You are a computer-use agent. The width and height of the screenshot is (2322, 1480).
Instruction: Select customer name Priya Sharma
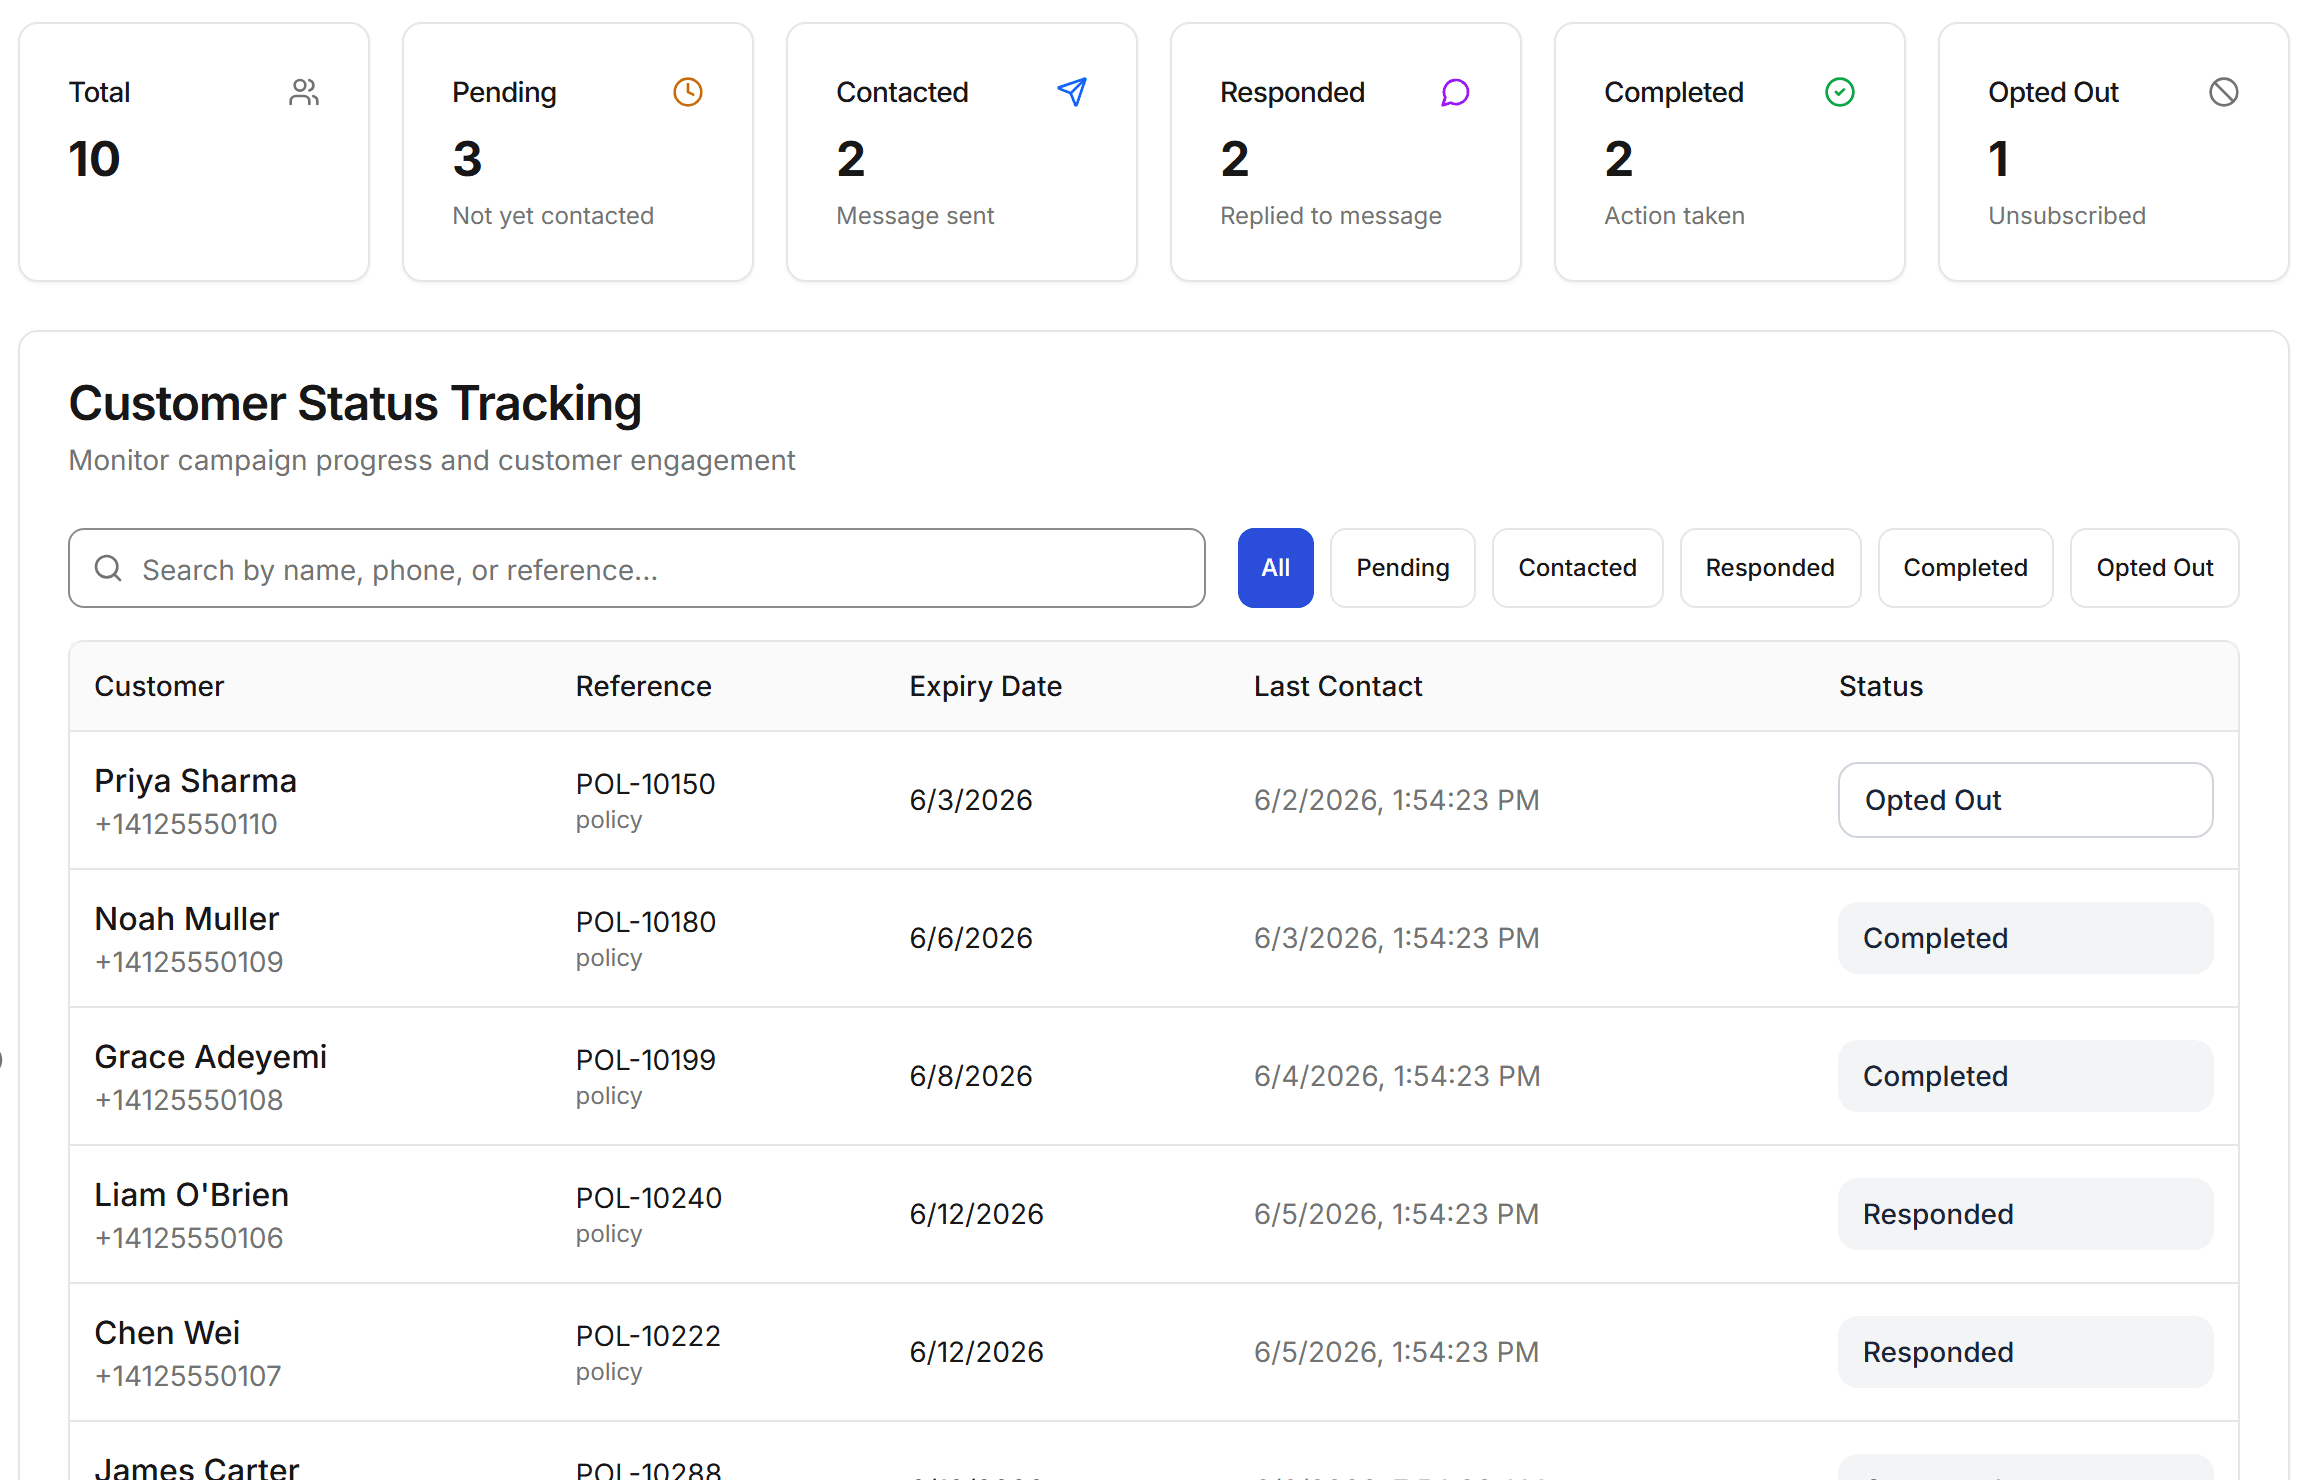point(196,781)
